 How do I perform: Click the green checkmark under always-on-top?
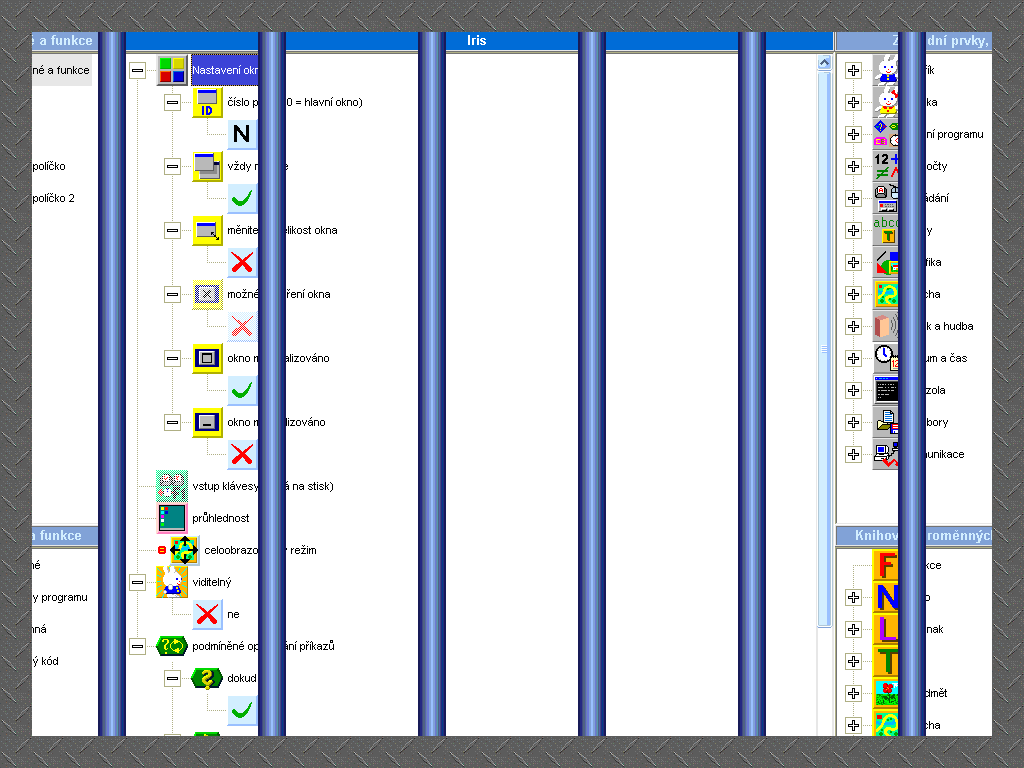[242, 198]
